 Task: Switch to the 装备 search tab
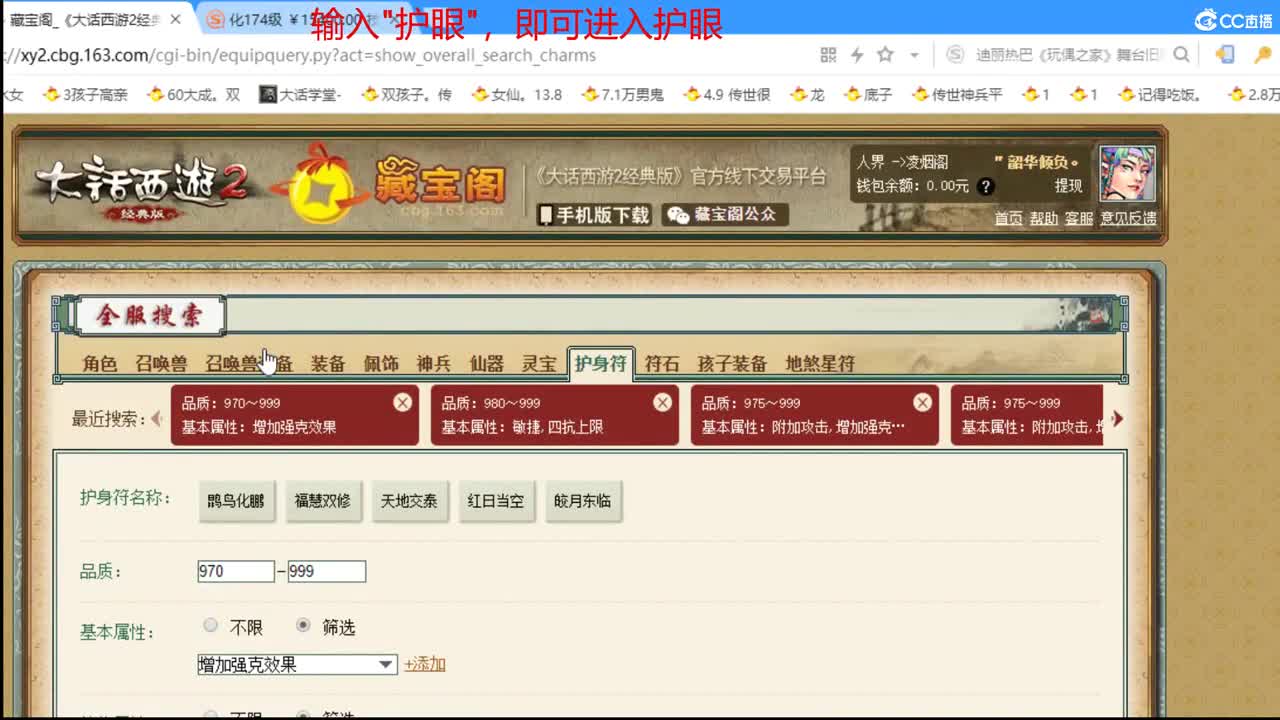coord(328,364)
